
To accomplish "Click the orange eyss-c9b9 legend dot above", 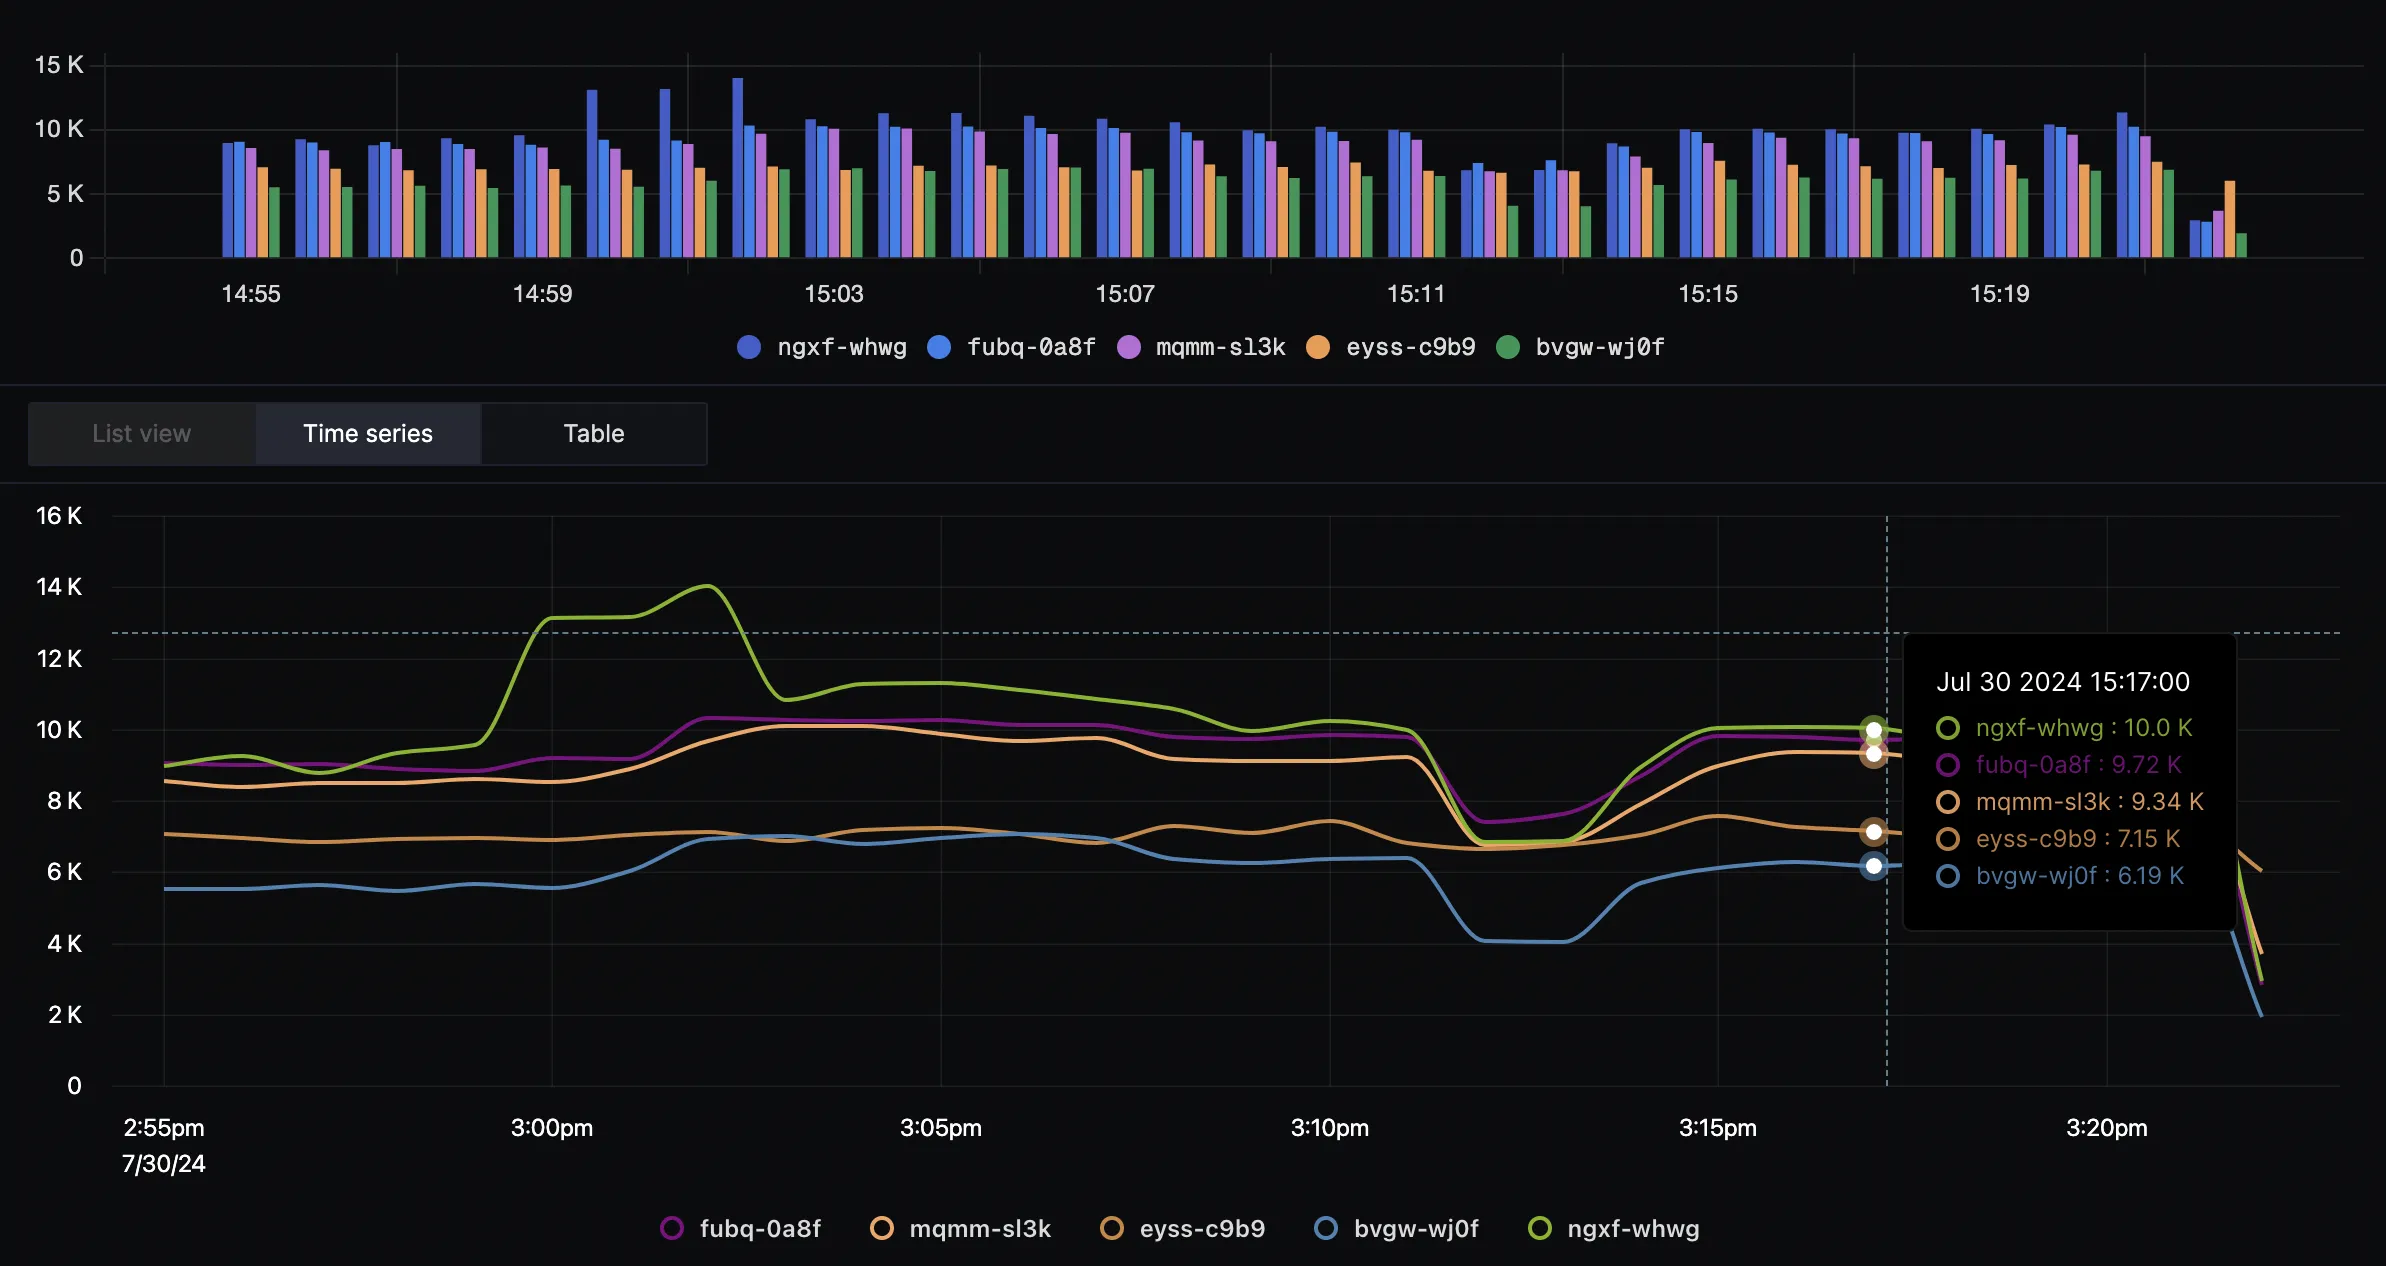I will (x=1318, y=347).
